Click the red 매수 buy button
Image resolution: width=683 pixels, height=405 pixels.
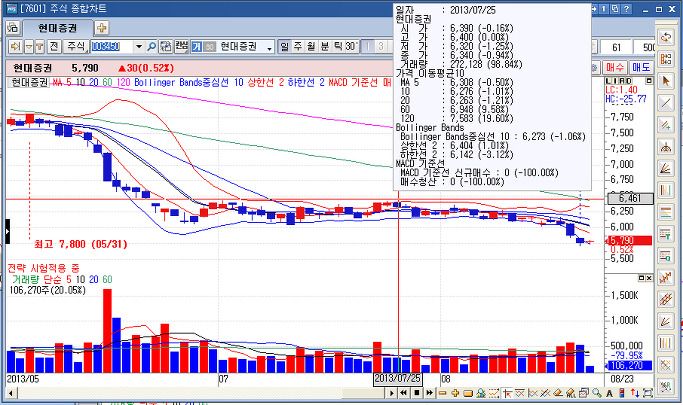[615, 67]
